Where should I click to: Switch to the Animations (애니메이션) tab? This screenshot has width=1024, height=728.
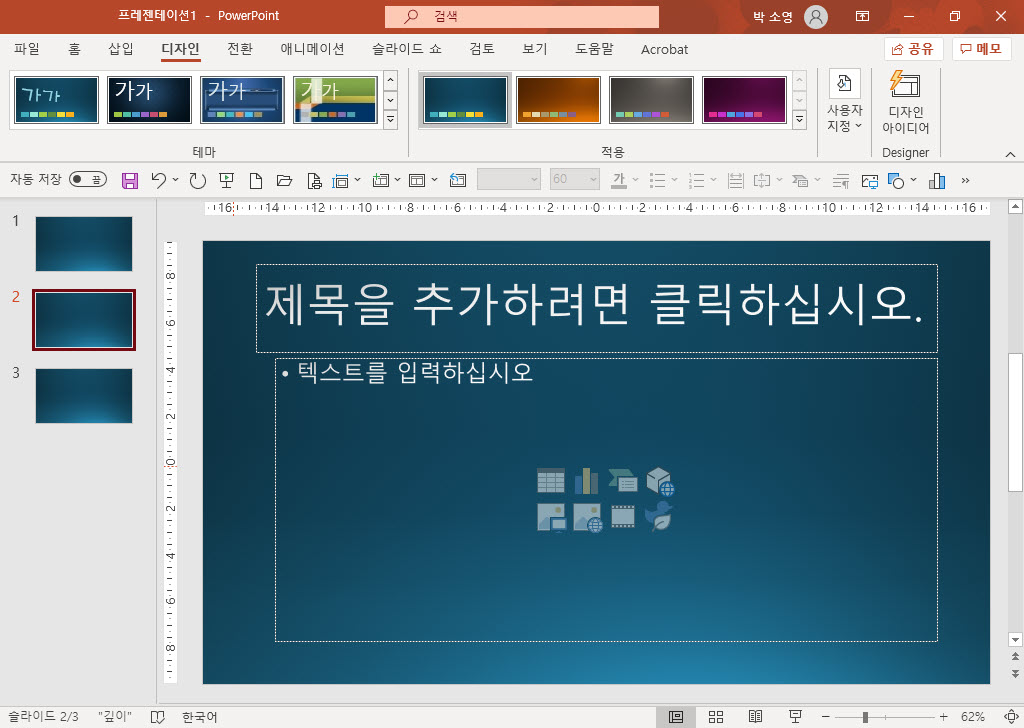point(312,49)
